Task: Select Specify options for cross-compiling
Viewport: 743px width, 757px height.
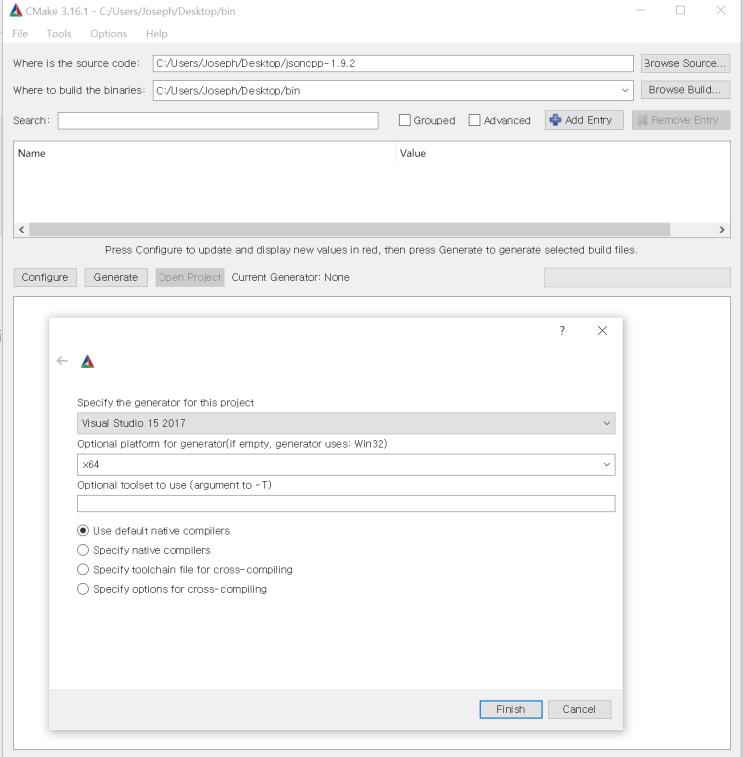Action: click(x=83, y=589)
